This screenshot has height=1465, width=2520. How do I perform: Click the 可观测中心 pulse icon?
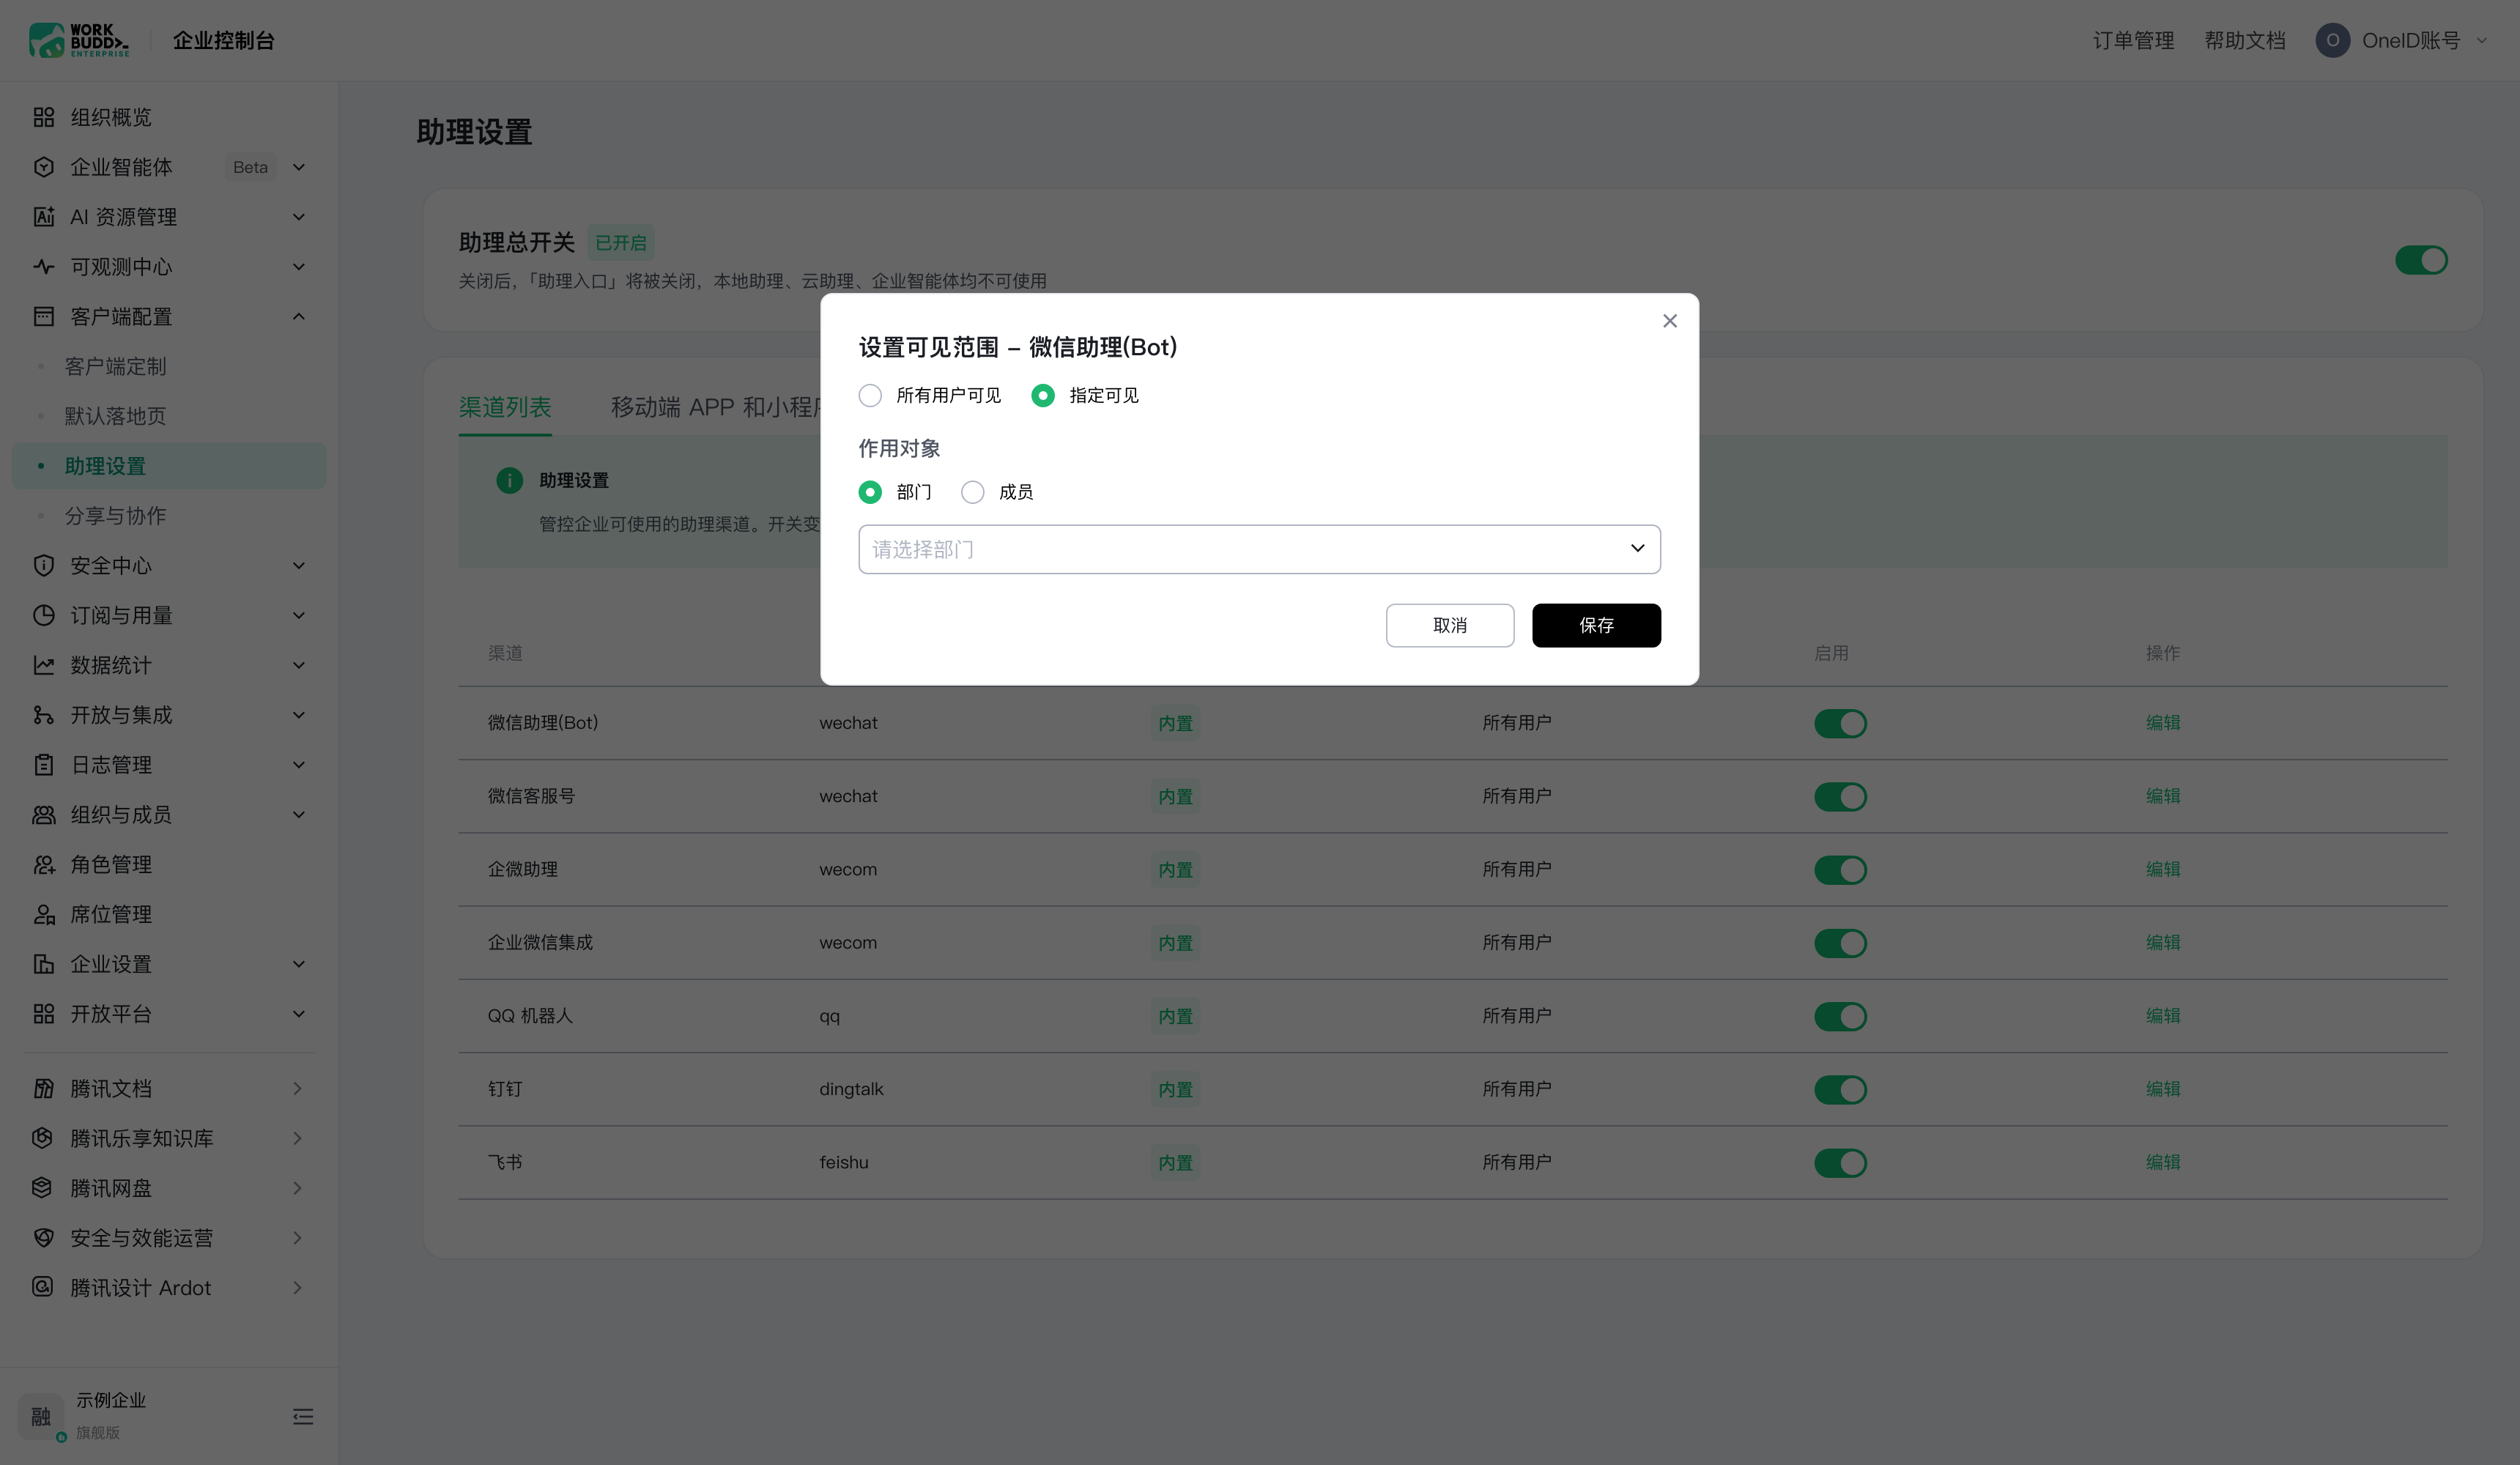pos(43,267)
